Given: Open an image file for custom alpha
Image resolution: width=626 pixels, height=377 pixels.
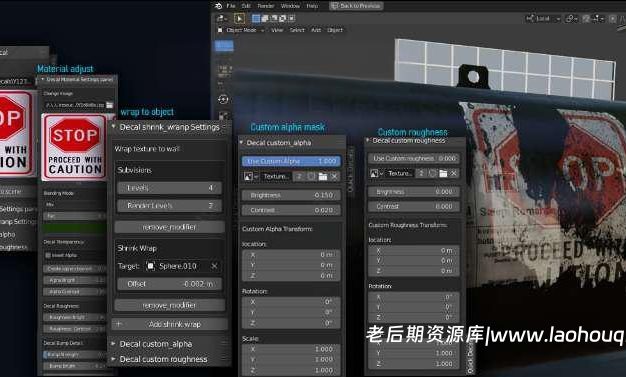Looking at the screenshot, I should click(x=323, y=177).
